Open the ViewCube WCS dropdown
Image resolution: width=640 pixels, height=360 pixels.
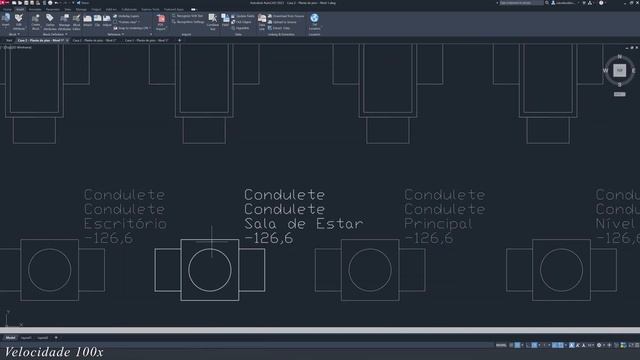[x=619, y=94]
